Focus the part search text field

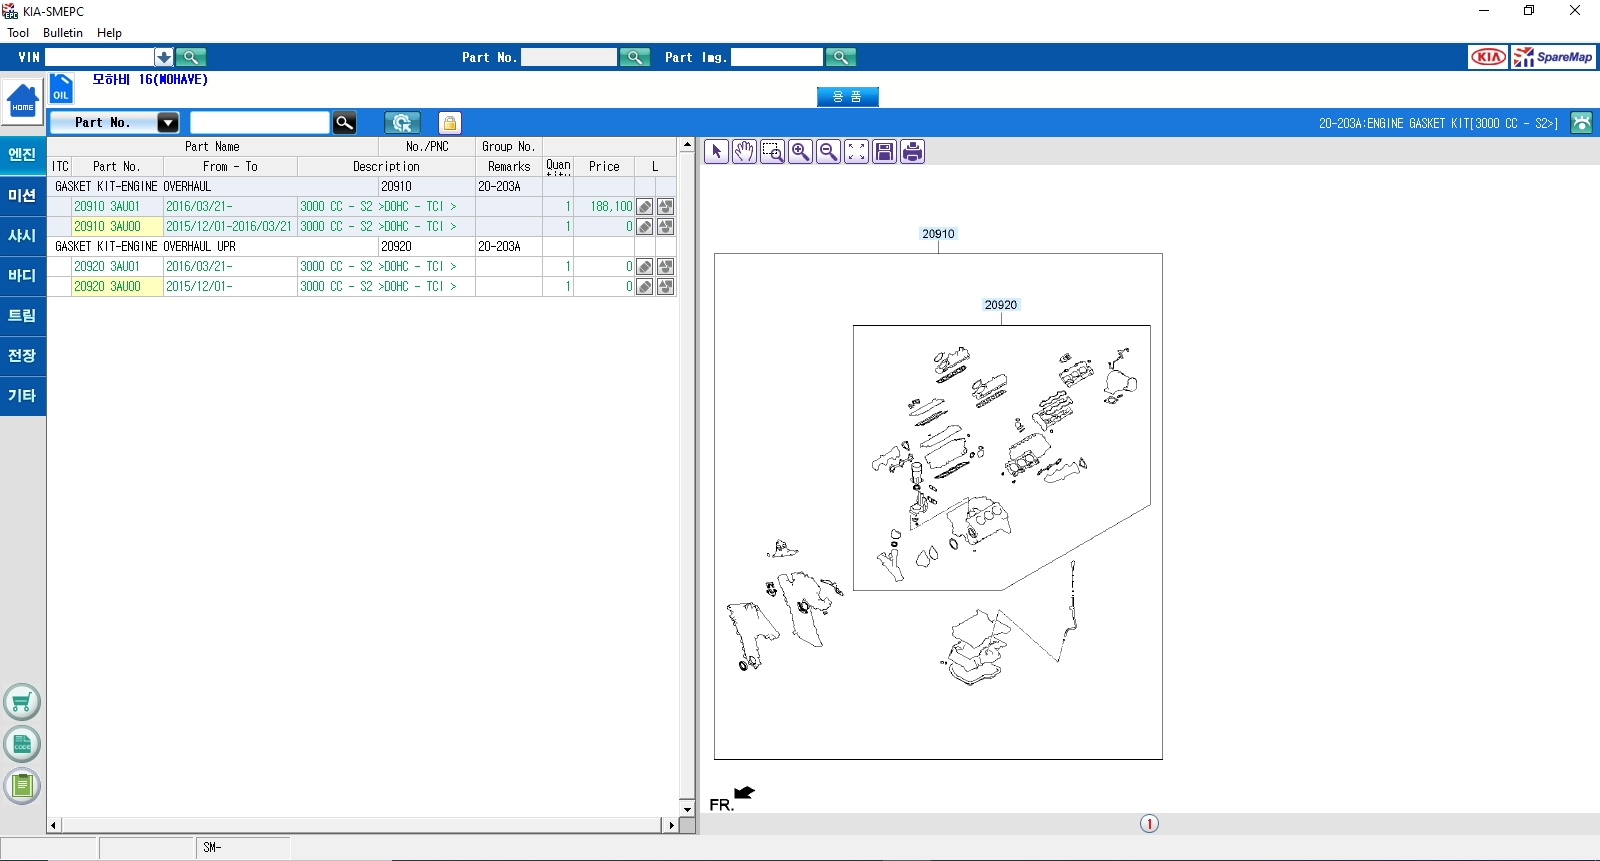[x=259, y=123]
